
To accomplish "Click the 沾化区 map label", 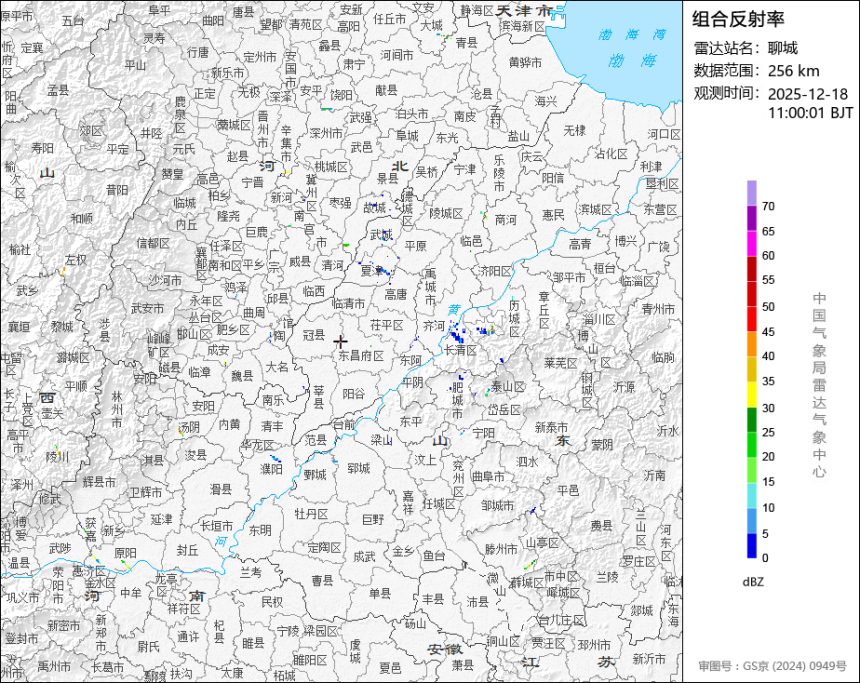I will click(x=610, y=154).
